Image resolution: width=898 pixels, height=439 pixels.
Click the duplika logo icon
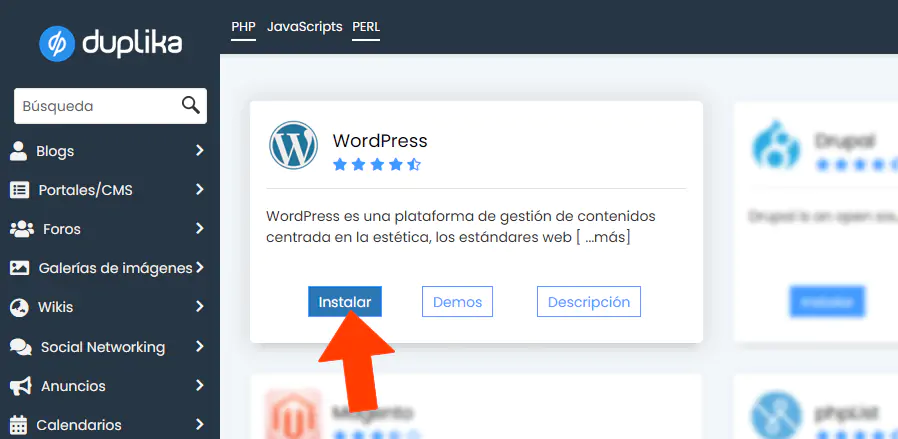coord(57,43)
